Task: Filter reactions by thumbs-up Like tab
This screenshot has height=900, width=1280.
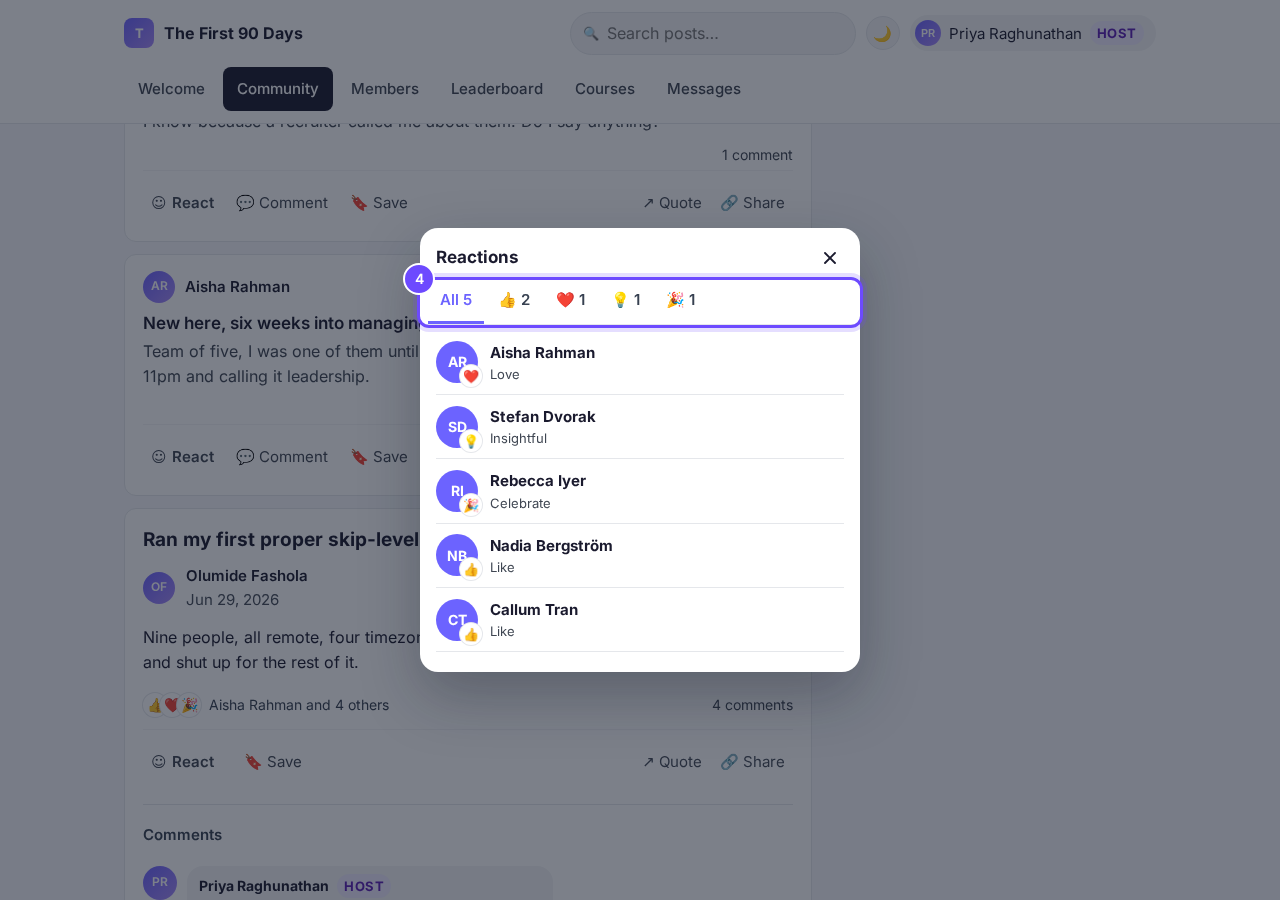Action: pyautogui.click(x=514, y=300)
